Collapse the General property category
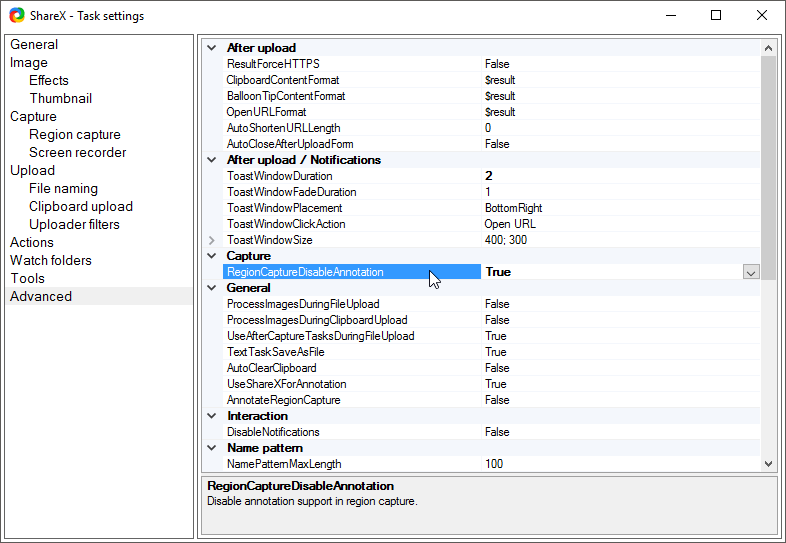 point(211,288)
